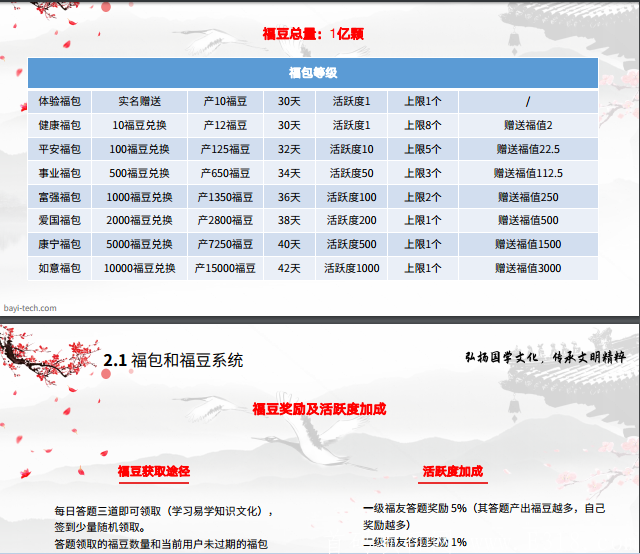The height and width of the screenshot is (554, 640).
Task: Click the '上限8个' cell
Action: pyautogui.click(x=423, y=125)
